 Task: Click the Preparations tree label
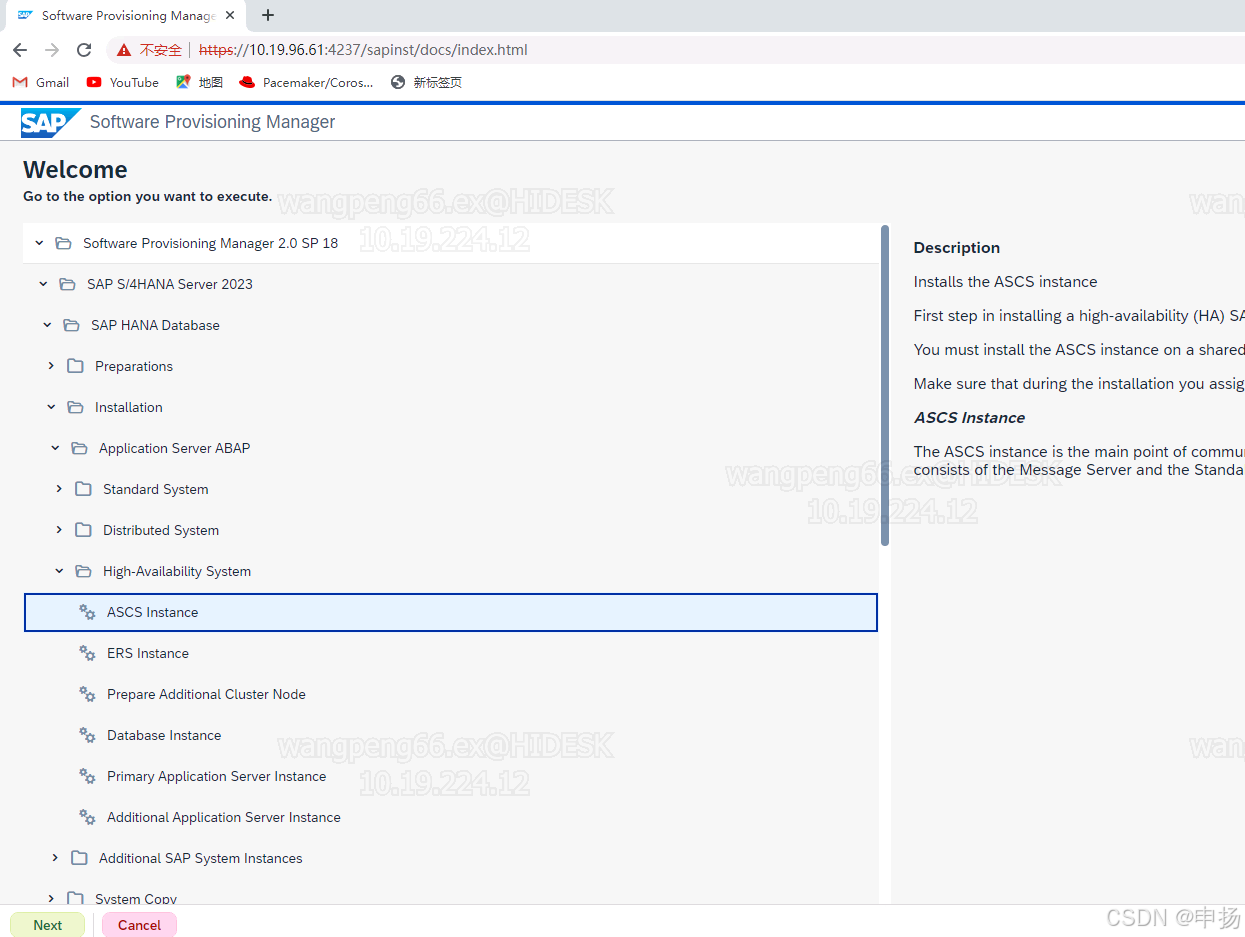(x=134, y=366)
